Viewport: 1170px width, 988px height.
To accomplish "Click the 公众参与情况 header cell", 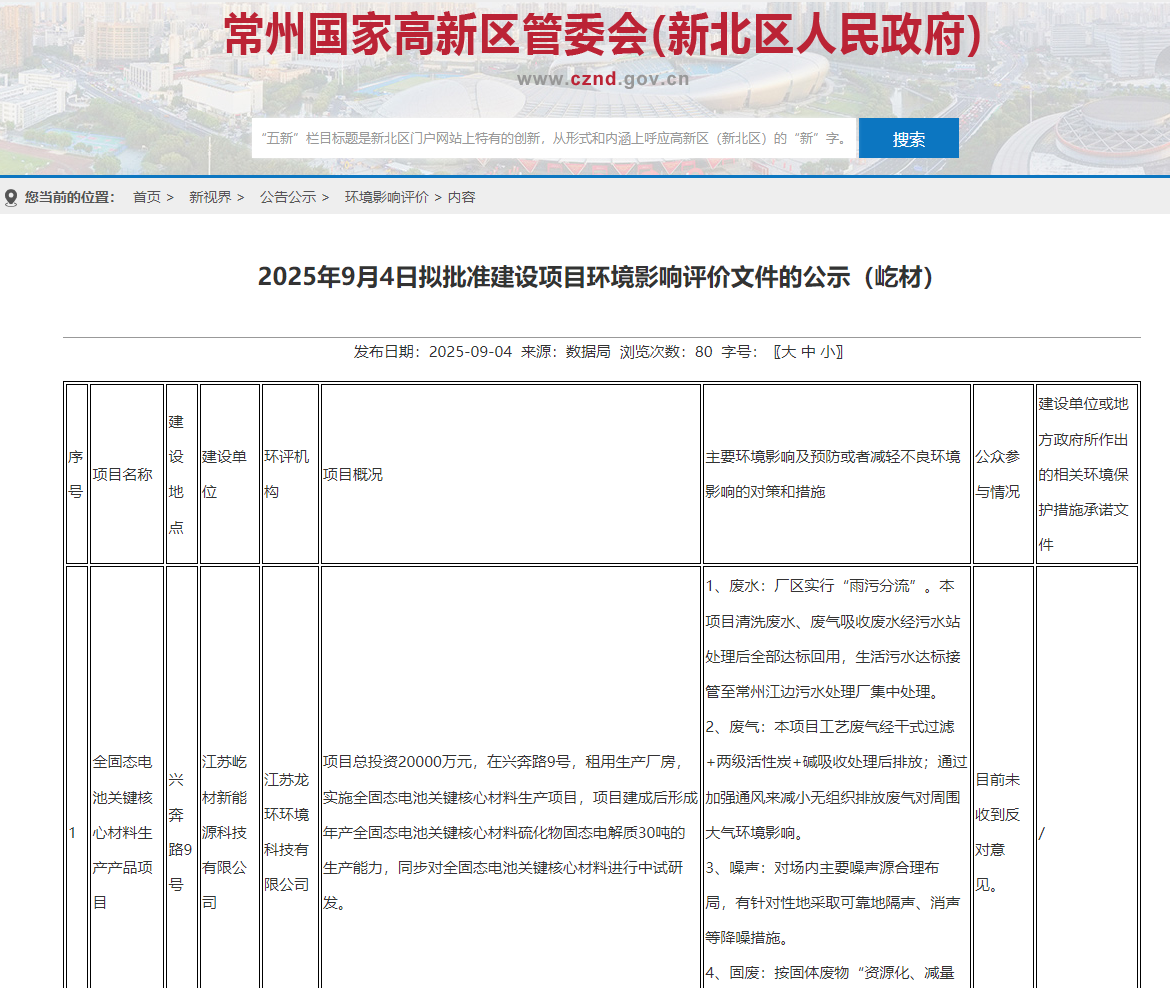I will coord(1003,474).
